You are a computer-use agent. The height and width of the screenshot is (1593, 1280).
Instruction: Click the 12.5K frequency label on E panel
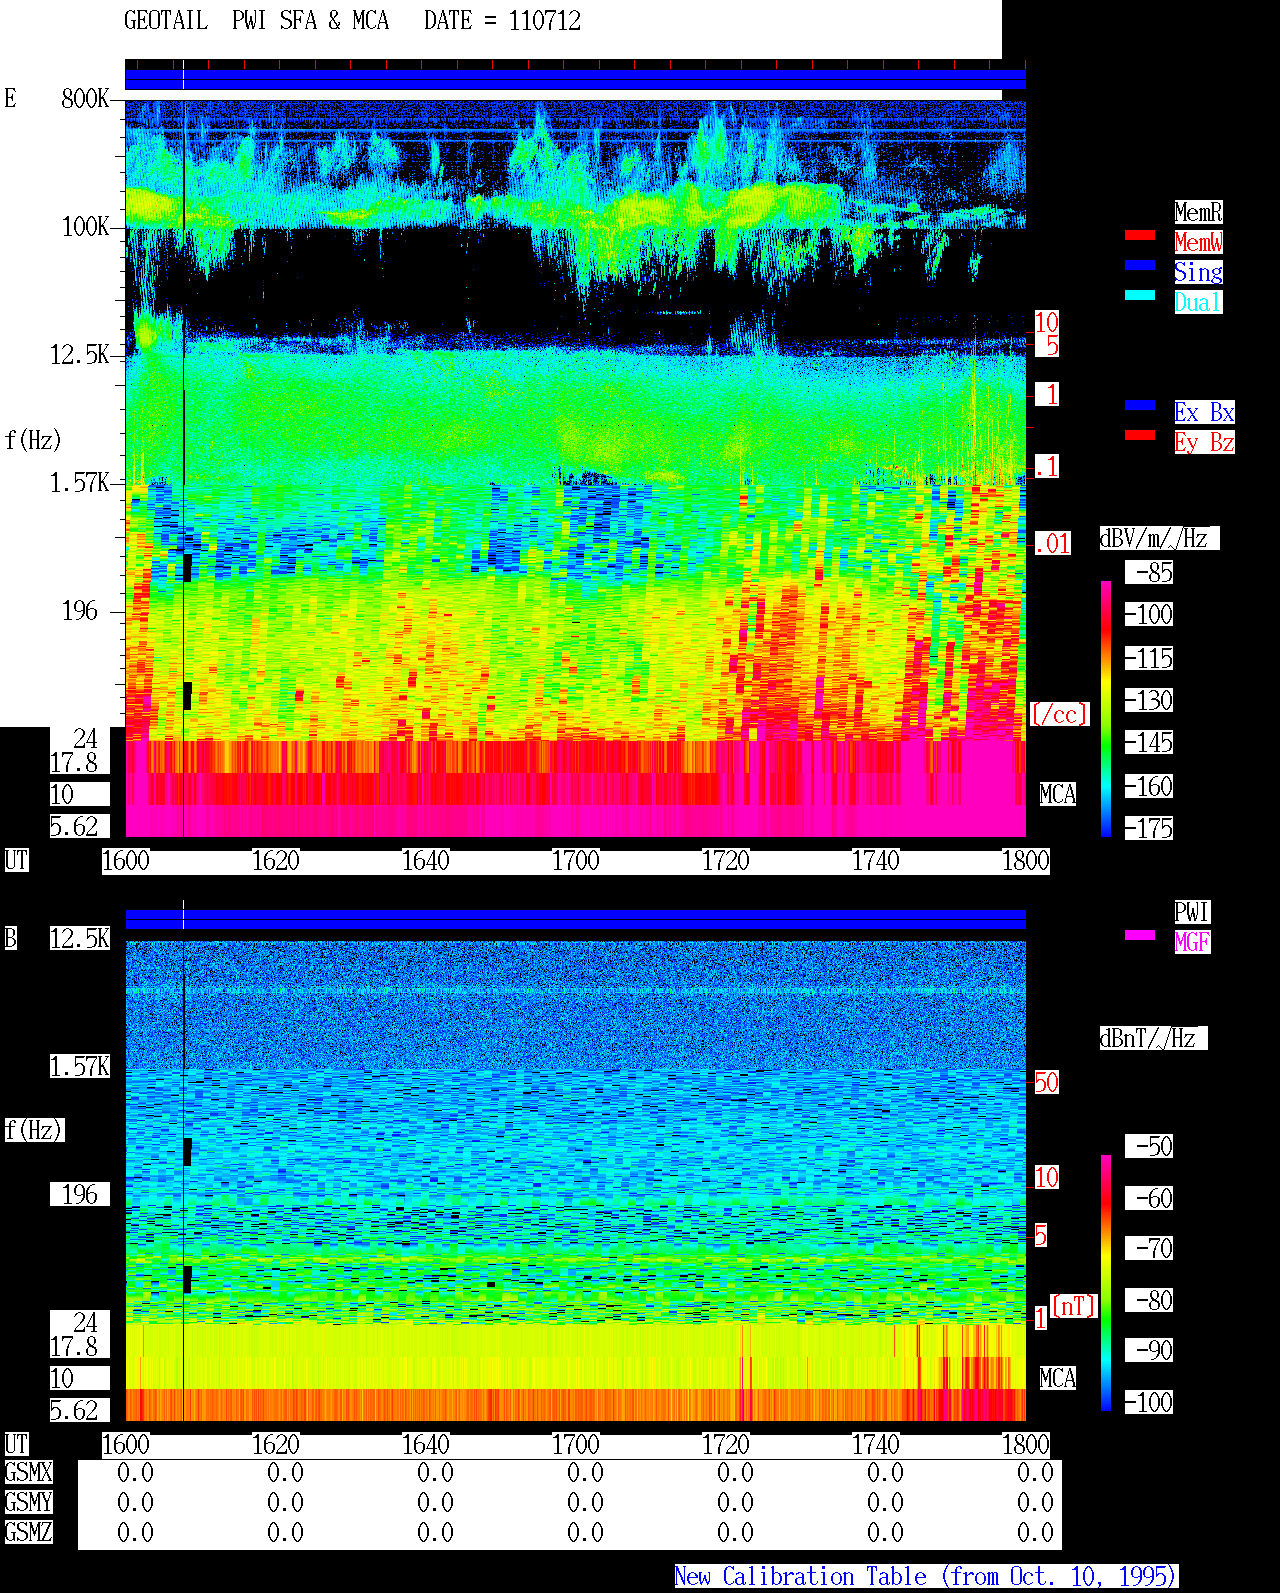coord(80,354)
